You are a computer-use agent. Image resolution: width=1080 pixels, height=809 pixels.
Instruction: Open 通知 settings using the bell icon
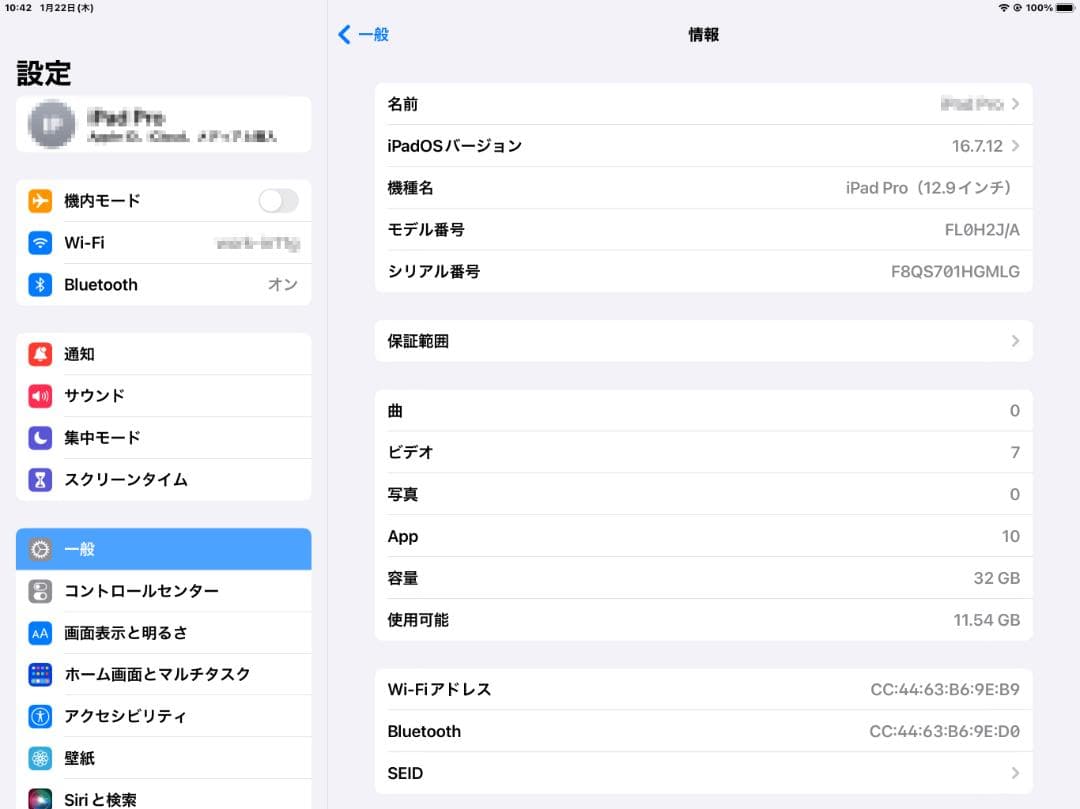click(x=40, y=353)
